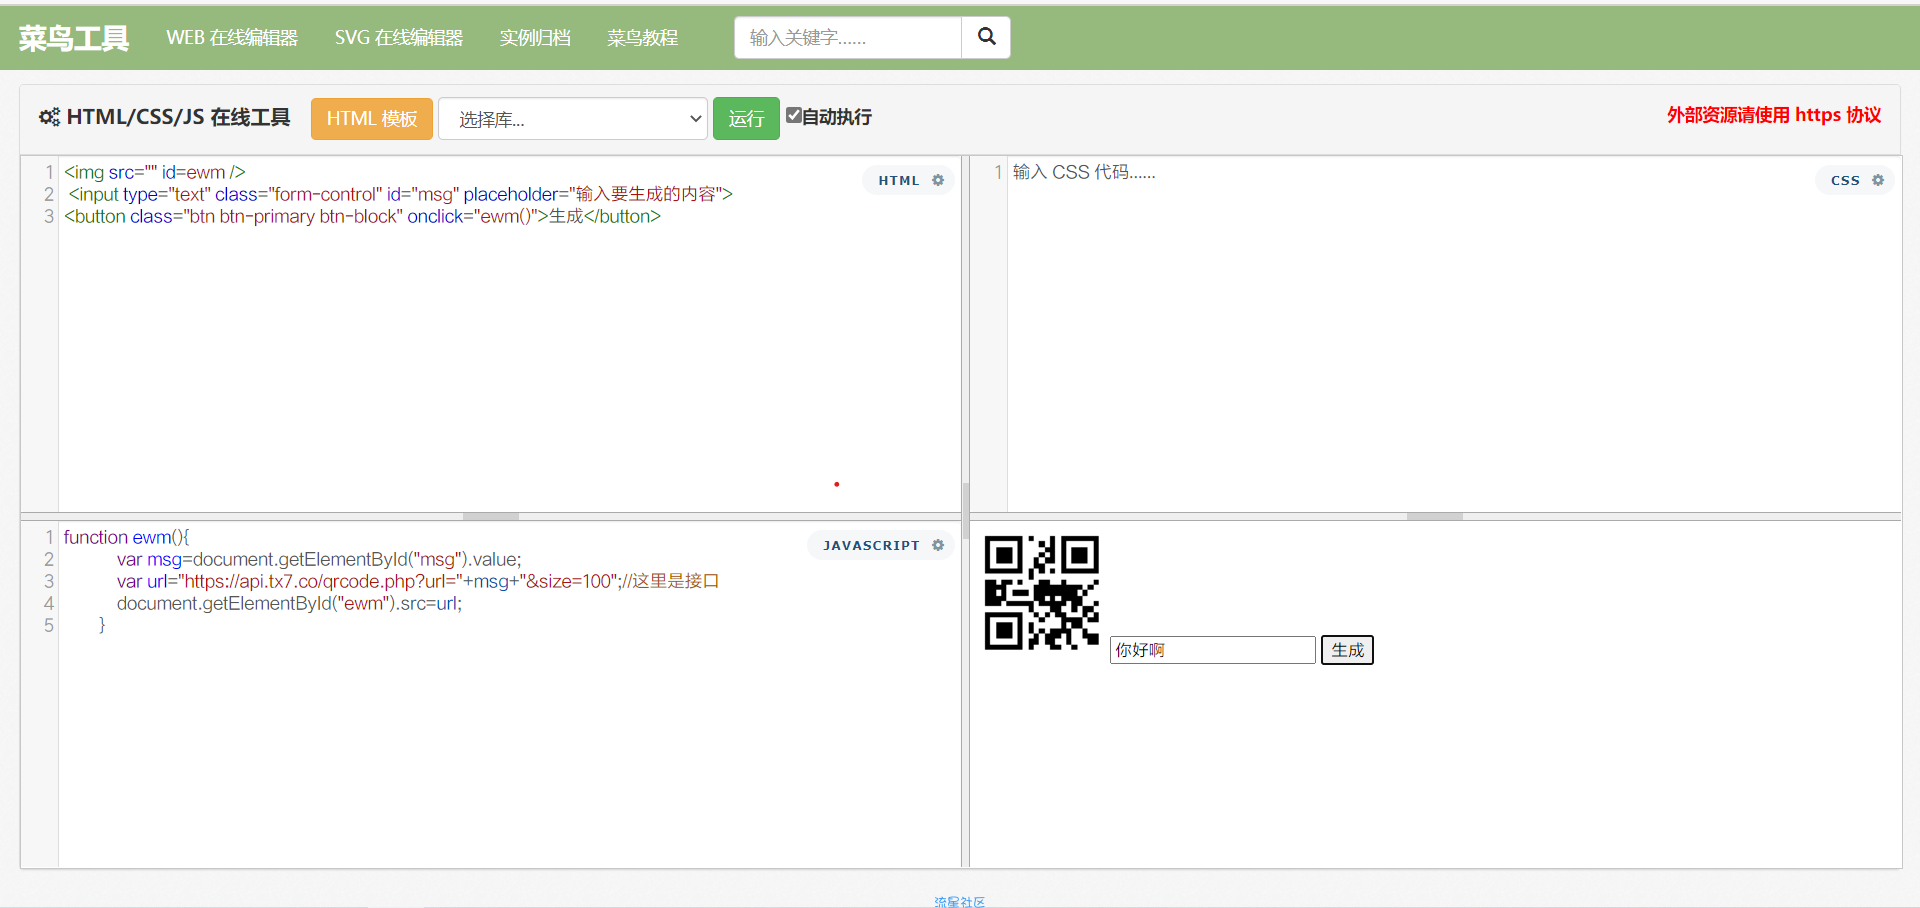The width and height of the screenshot is (1920, 908).
Task: Click the 生成 button in preview
Action: (1347, 650)
